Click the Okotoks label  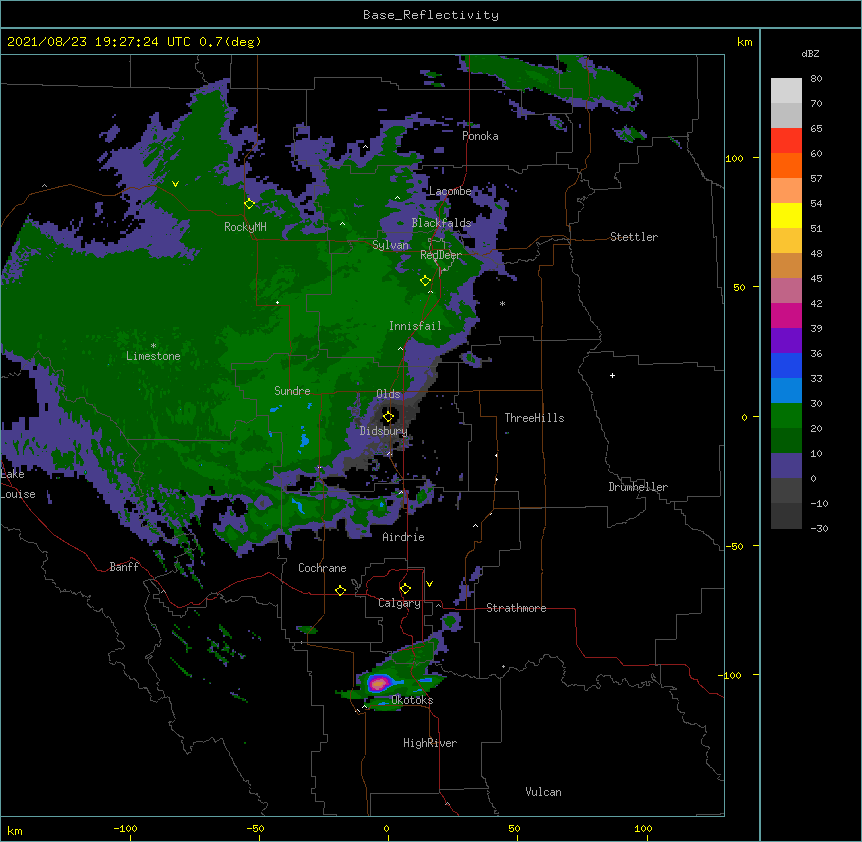pyautogui.click(x=412, y=700)
